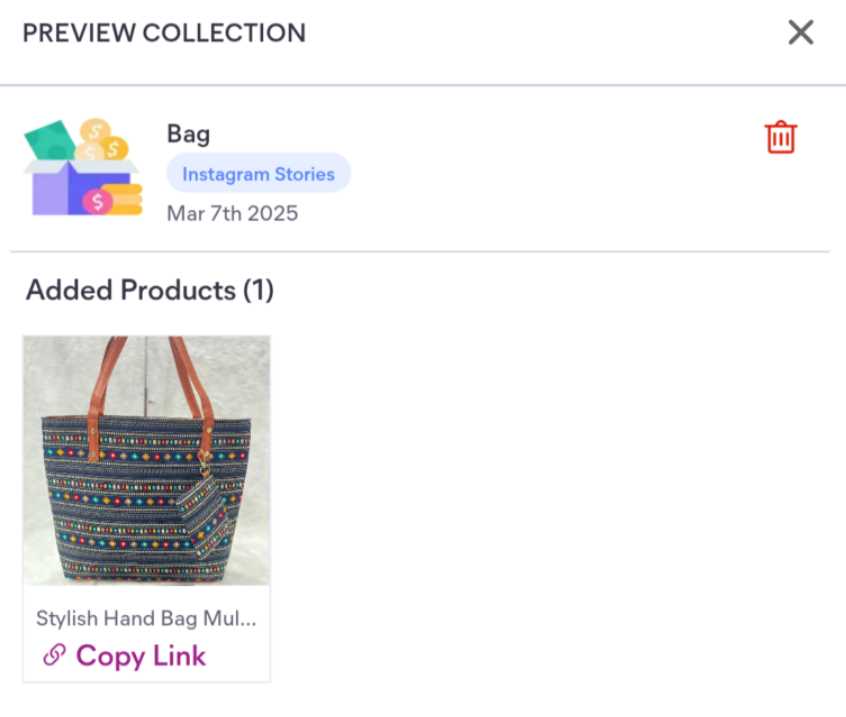Click the Copy Link text label
846x717 pixels.
[141, 656]
